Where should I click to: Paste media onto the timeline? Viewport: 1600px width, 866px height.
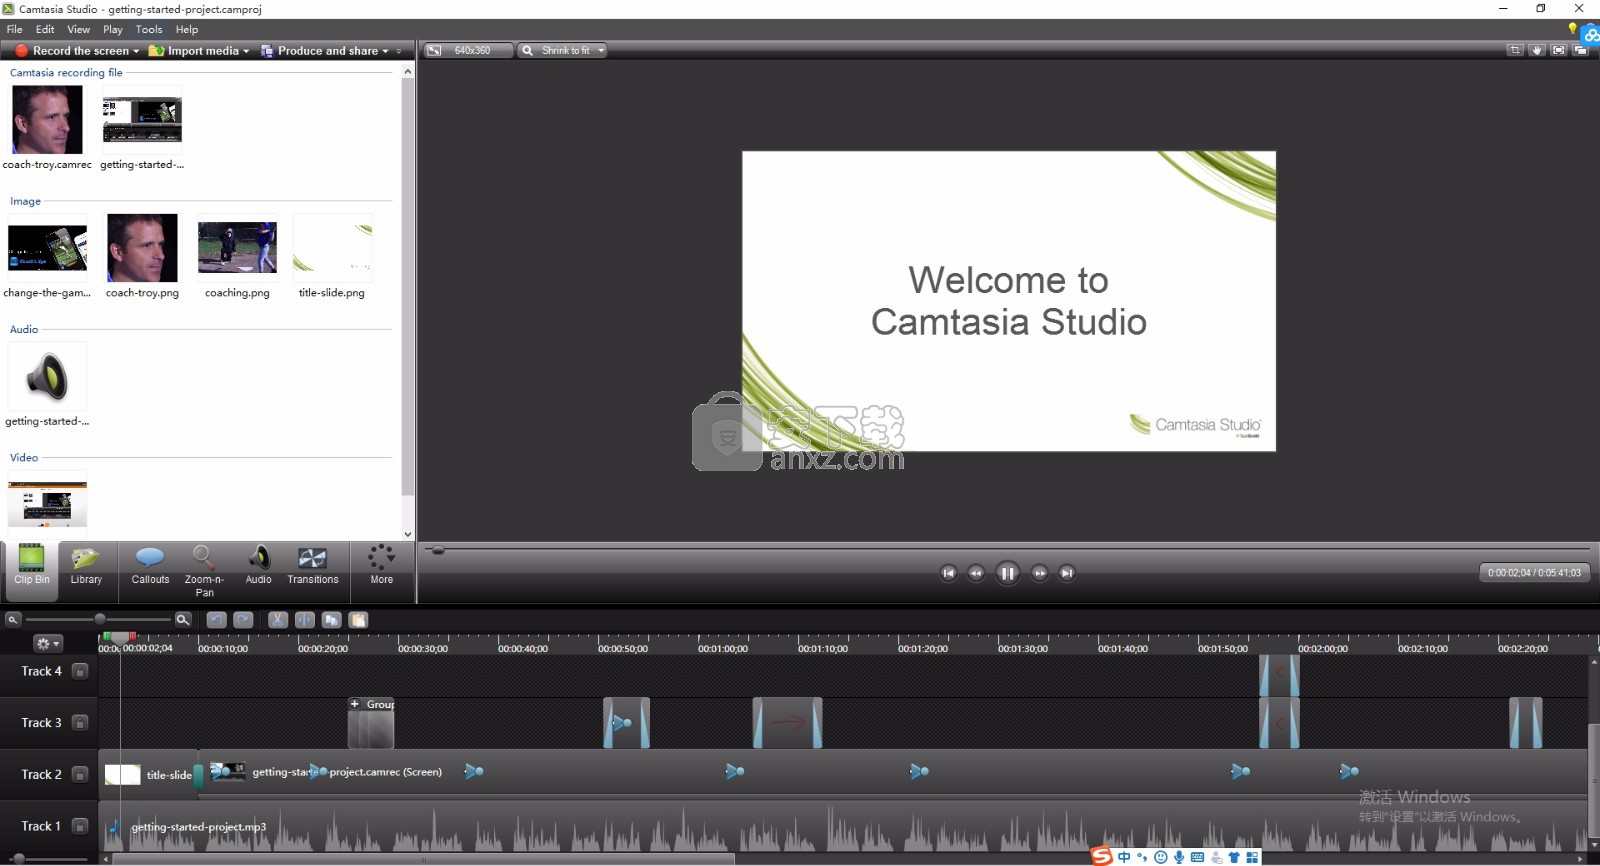[358, 620]
